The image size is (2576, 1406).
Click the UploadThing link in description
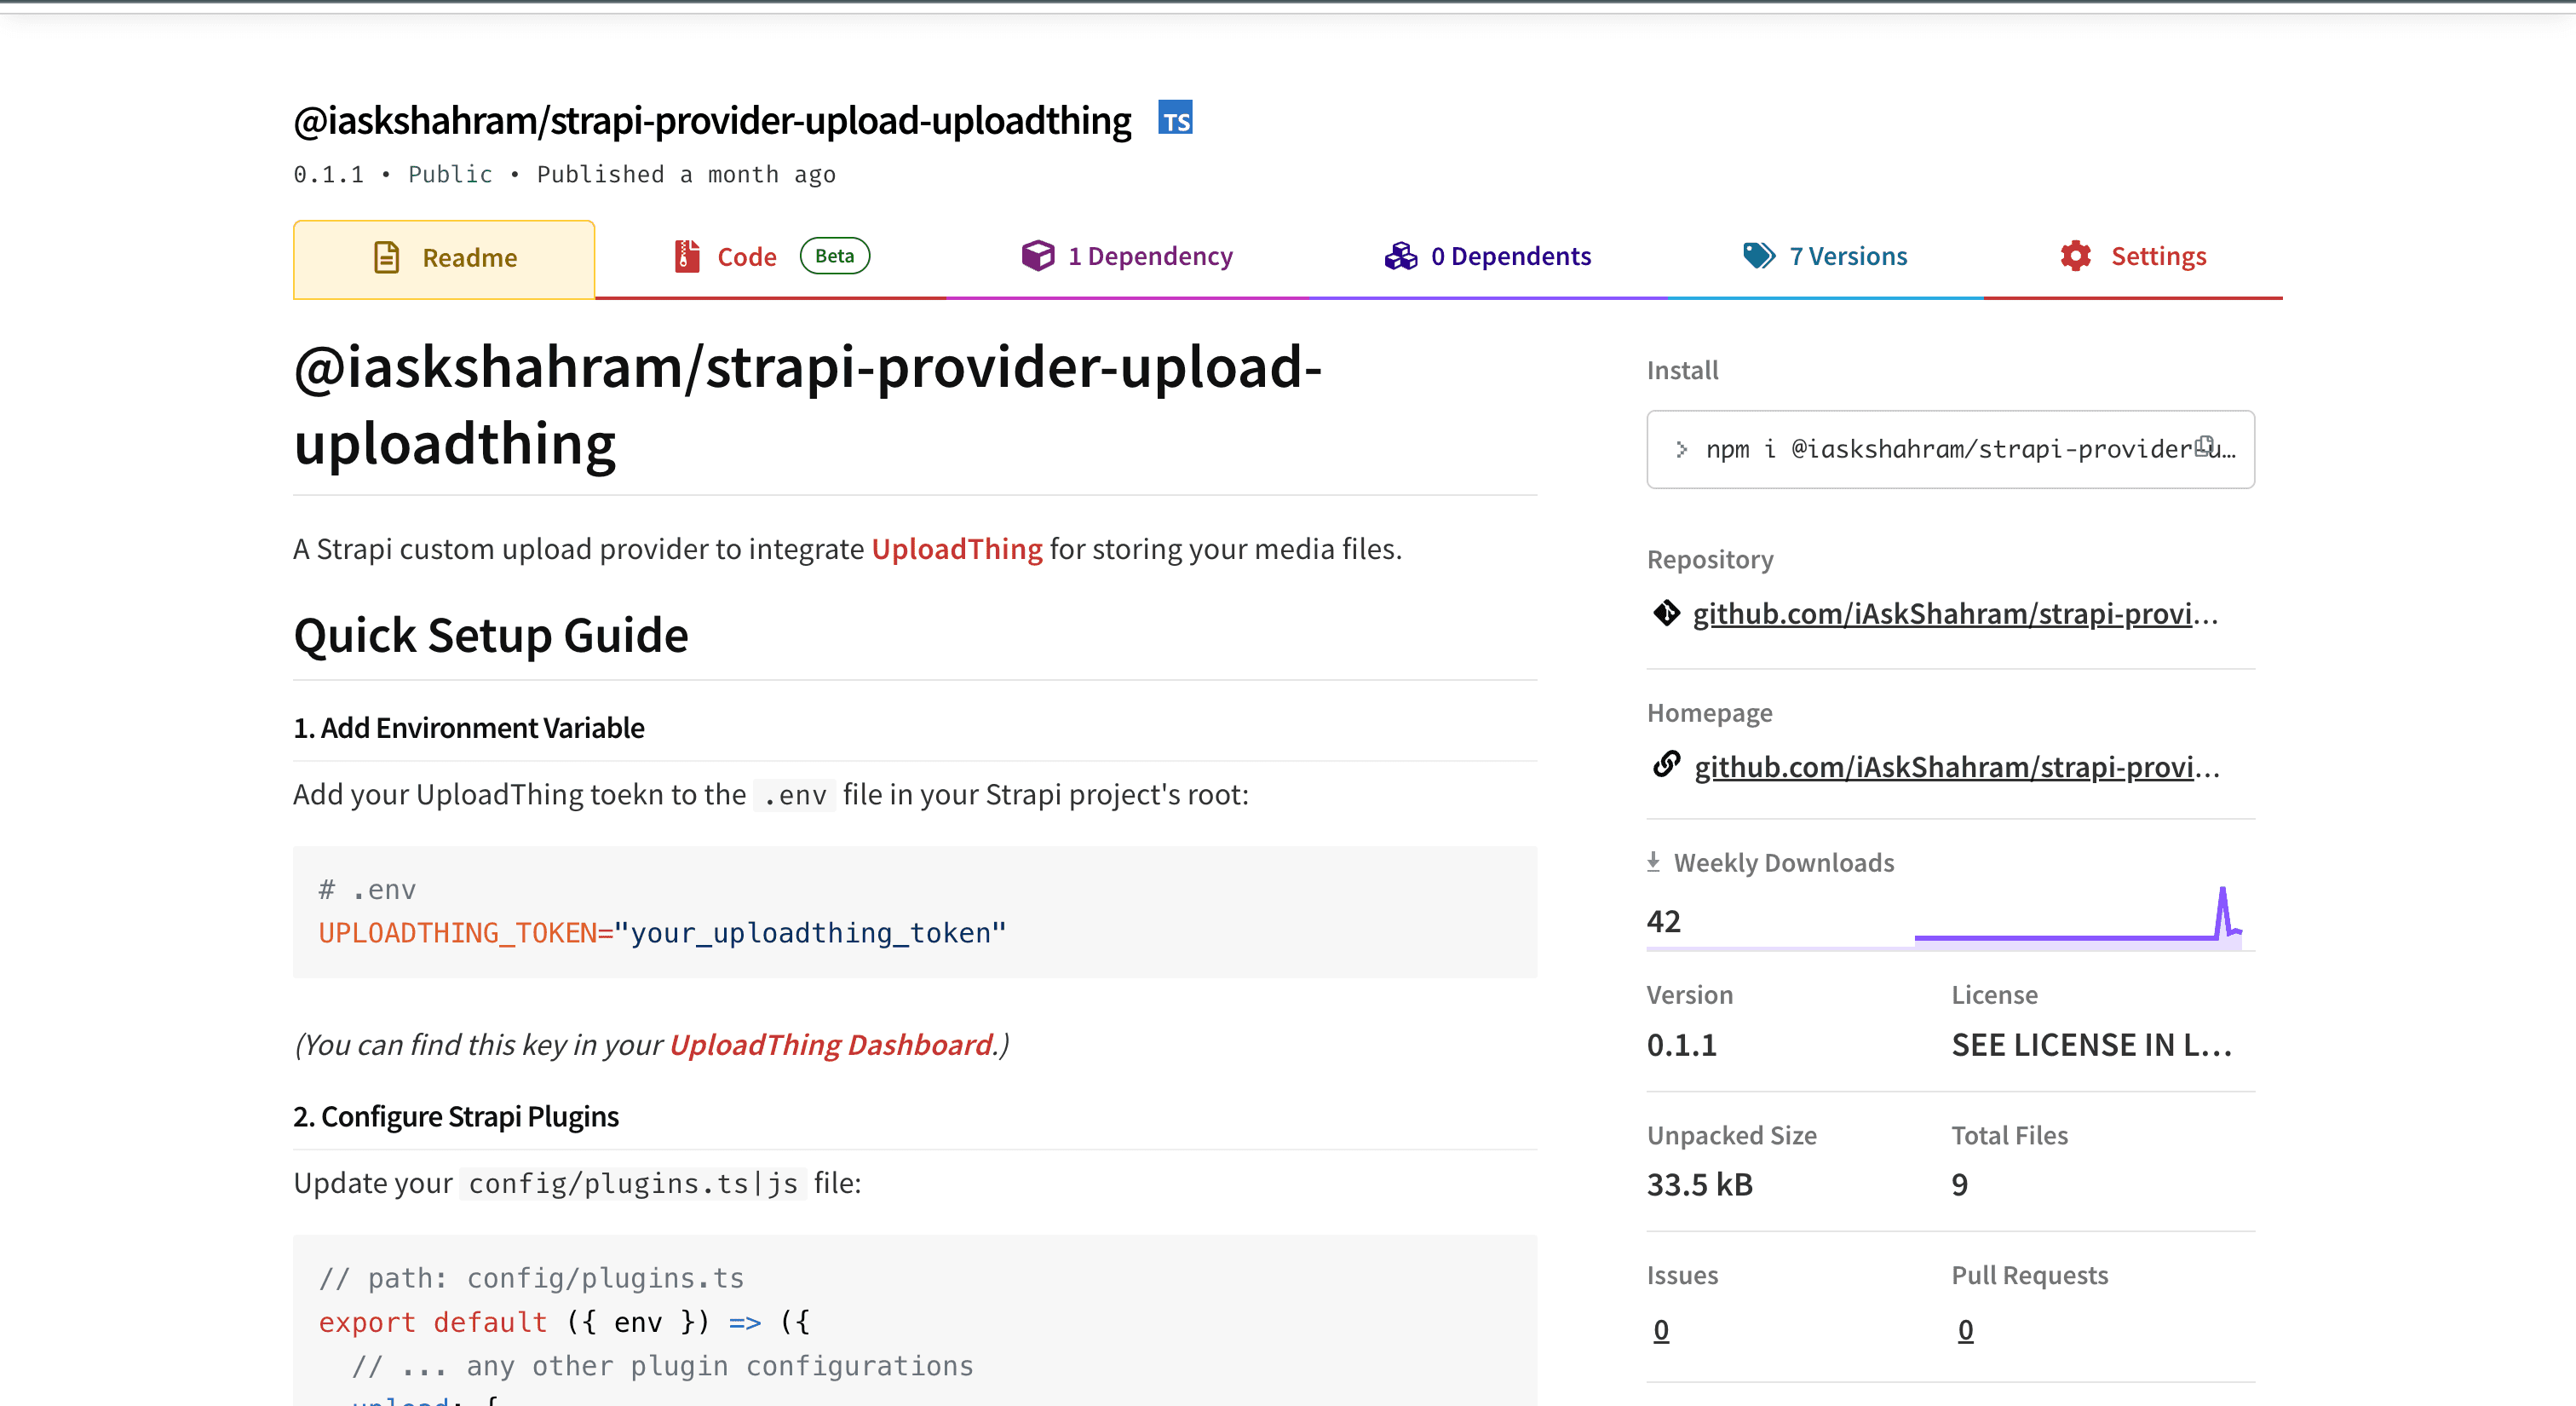tap(957, 549)
